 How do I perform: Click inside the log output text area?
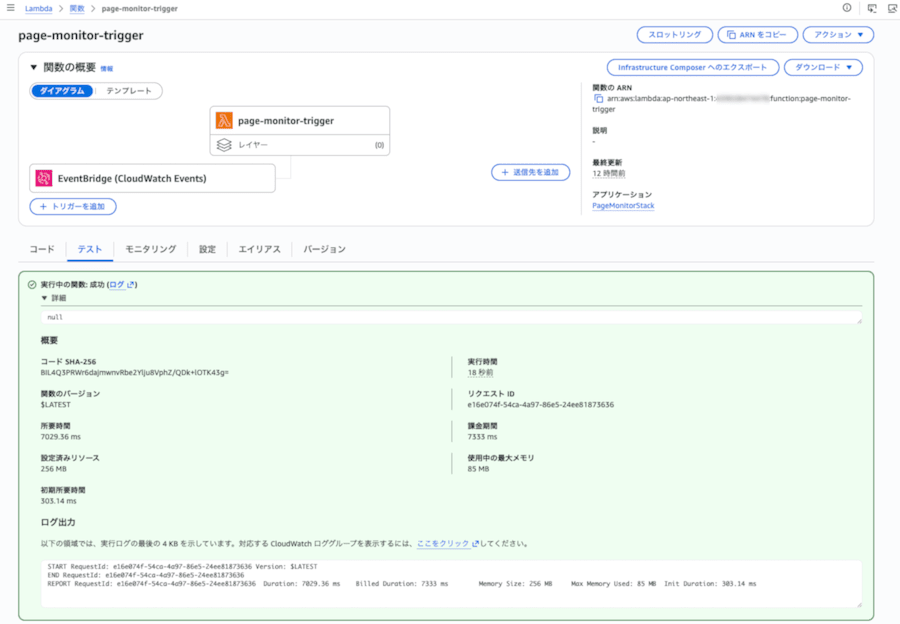(451, 583)
